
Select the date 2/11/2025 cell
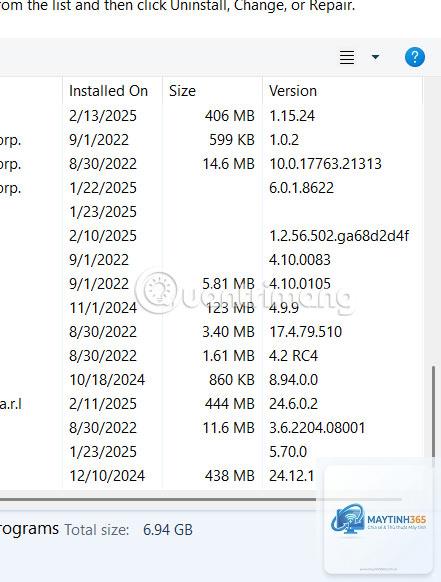coord(103,404)
